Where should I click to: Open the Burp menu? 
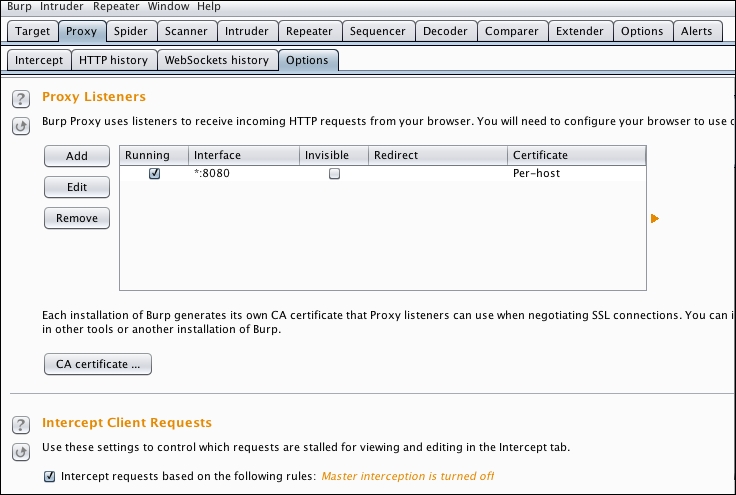point(19,6)
